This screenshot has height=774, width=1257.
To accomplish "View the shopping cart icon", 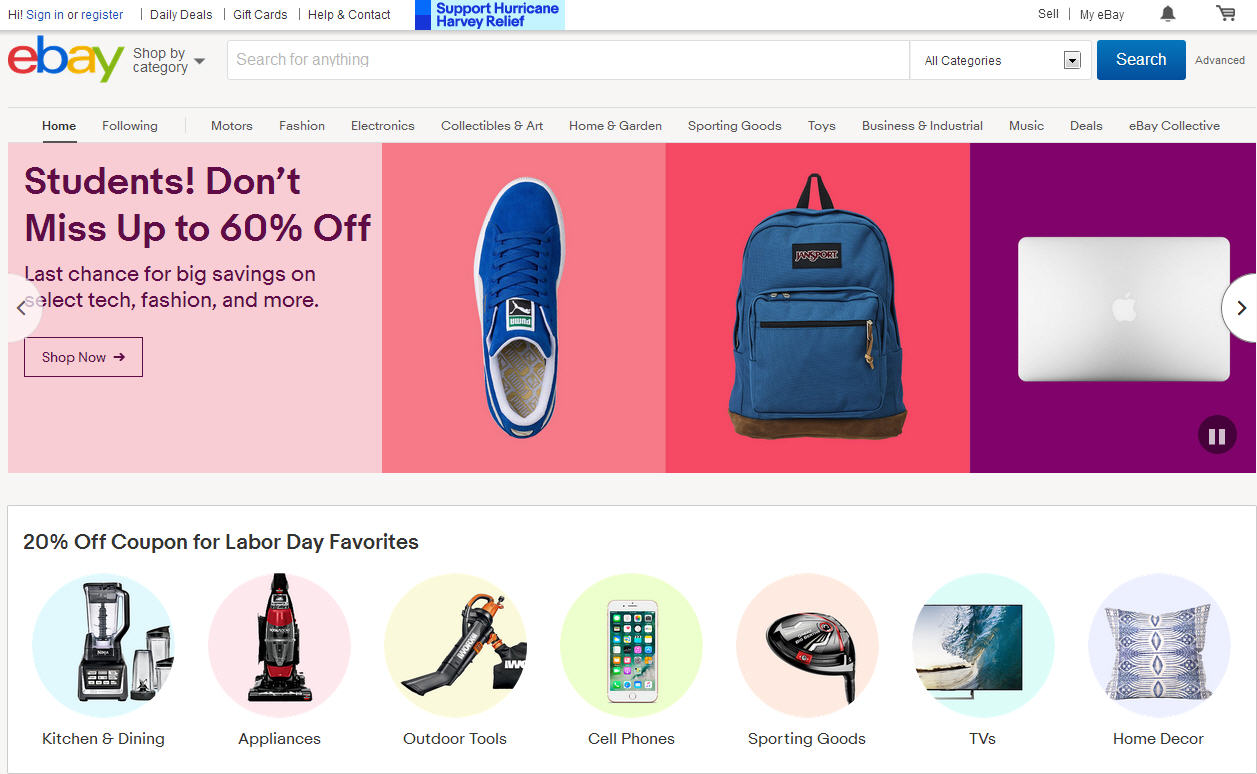I will click(1224, 13).
